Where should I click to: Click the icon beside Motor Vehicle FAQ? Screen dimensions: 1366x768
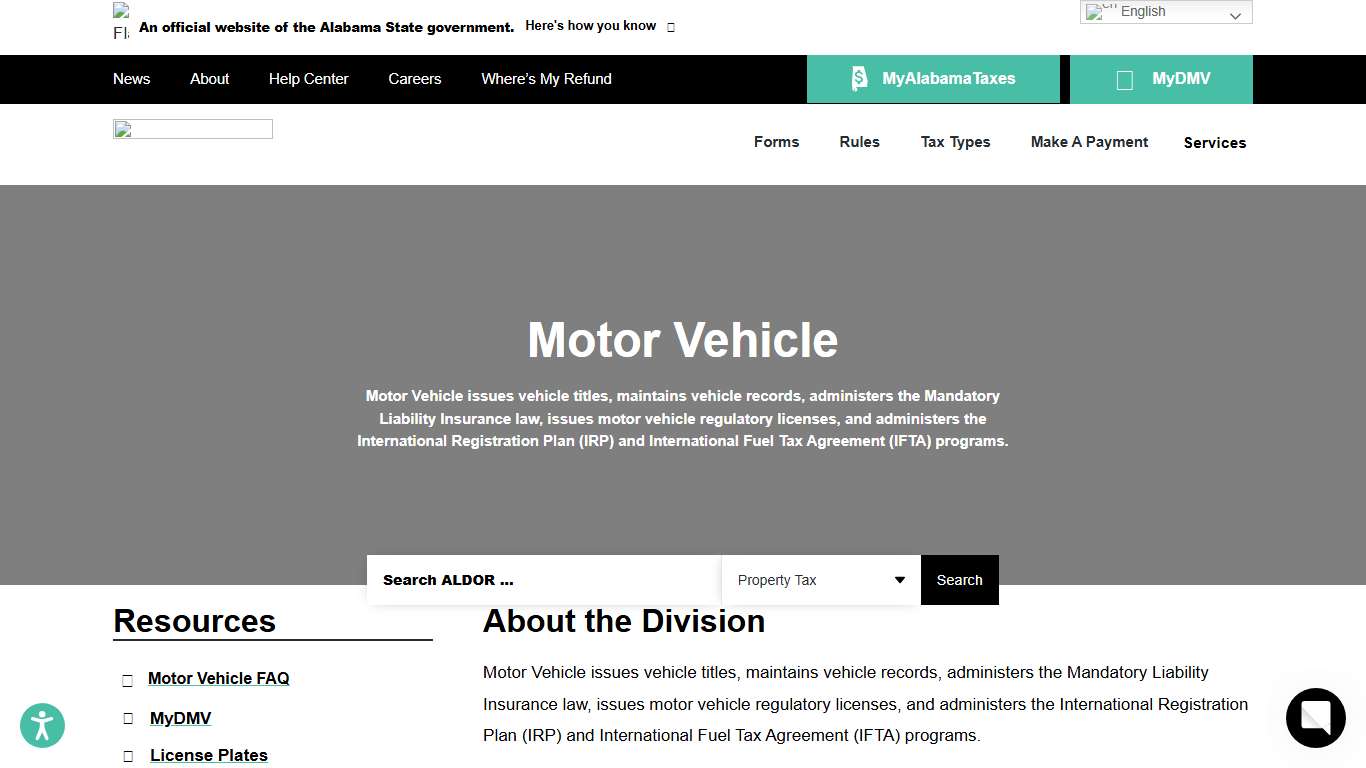[x=127, y=680]
